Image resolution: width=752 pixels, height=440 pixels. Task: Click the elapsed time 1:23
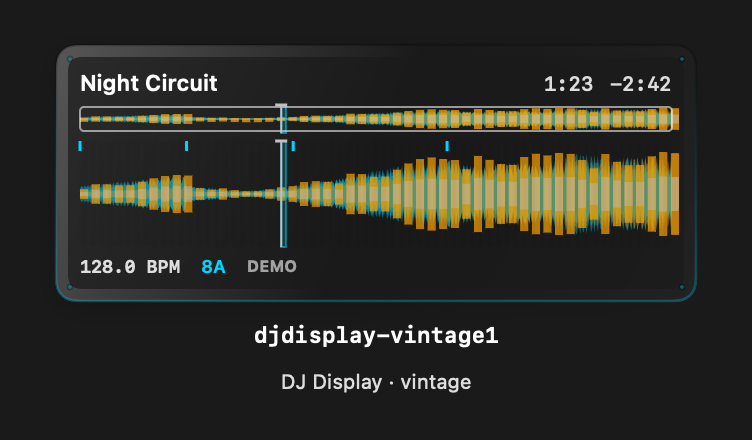pyautogui.click(x=568, y=84)
